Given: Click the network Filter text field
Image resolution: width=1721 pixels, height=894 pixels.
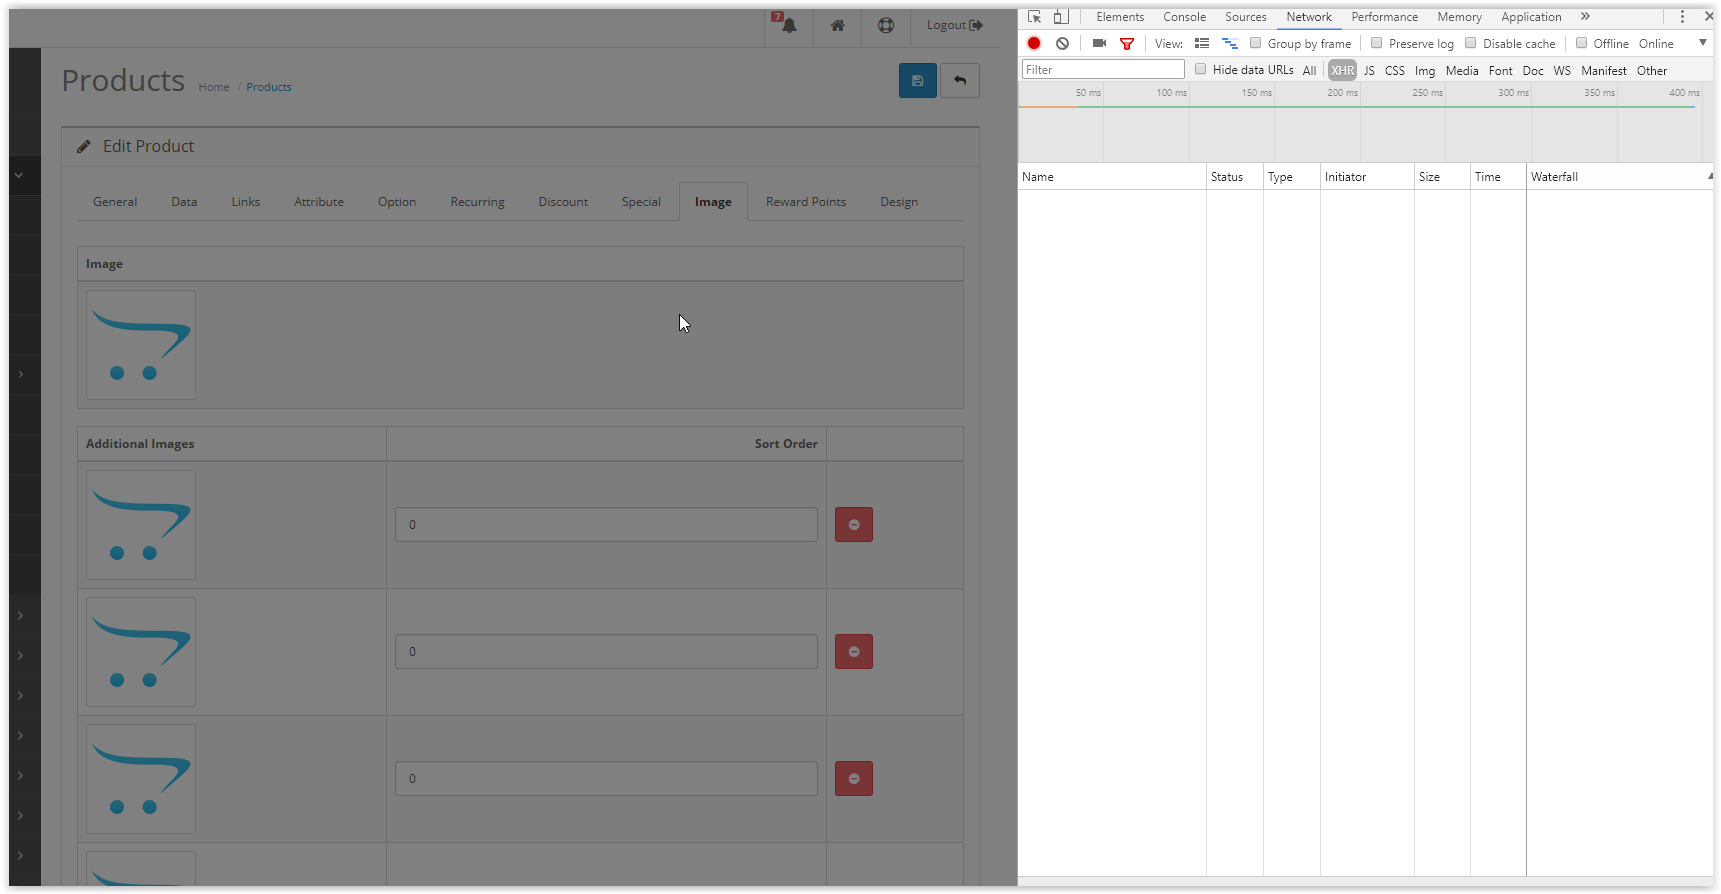Looking at the screenshot, I should (1103, 70).
